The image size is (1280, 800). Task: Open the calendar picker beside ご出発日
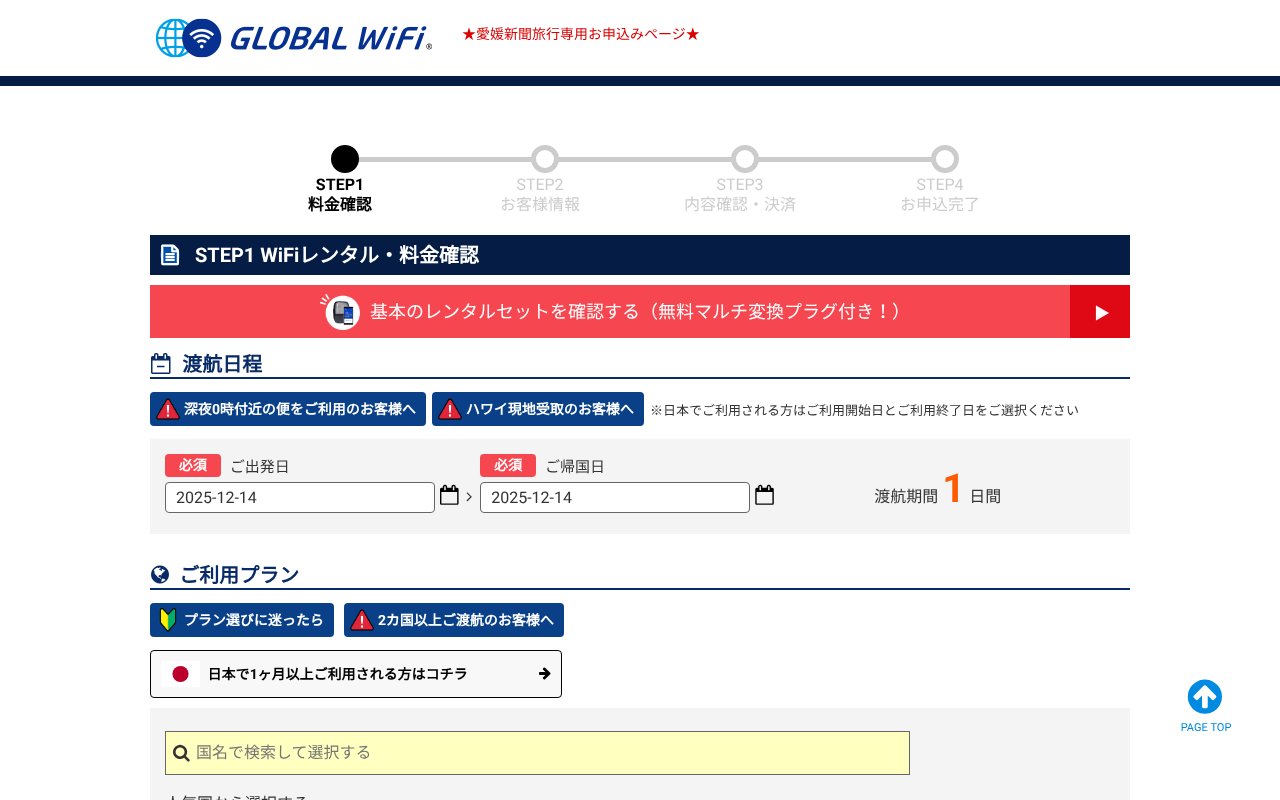coord(449,494)
